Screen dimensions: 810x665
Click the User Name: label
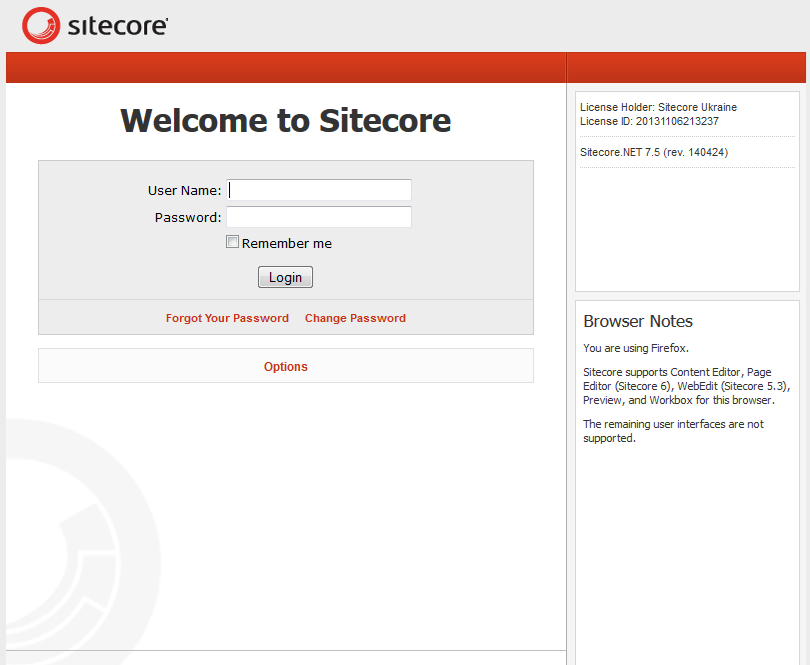[x=184, y=190]
